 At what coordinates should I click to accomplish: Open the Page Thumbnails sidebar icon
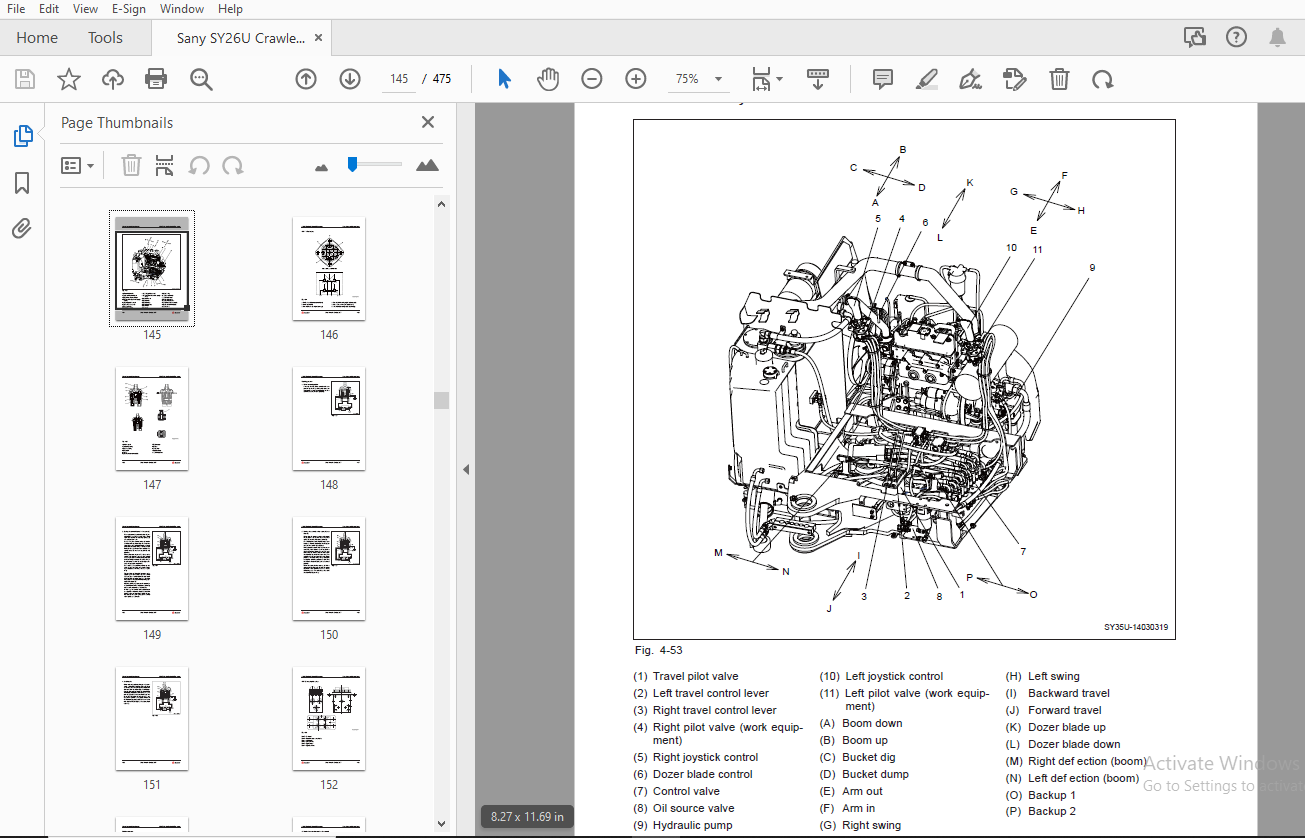tap(22, 136)
